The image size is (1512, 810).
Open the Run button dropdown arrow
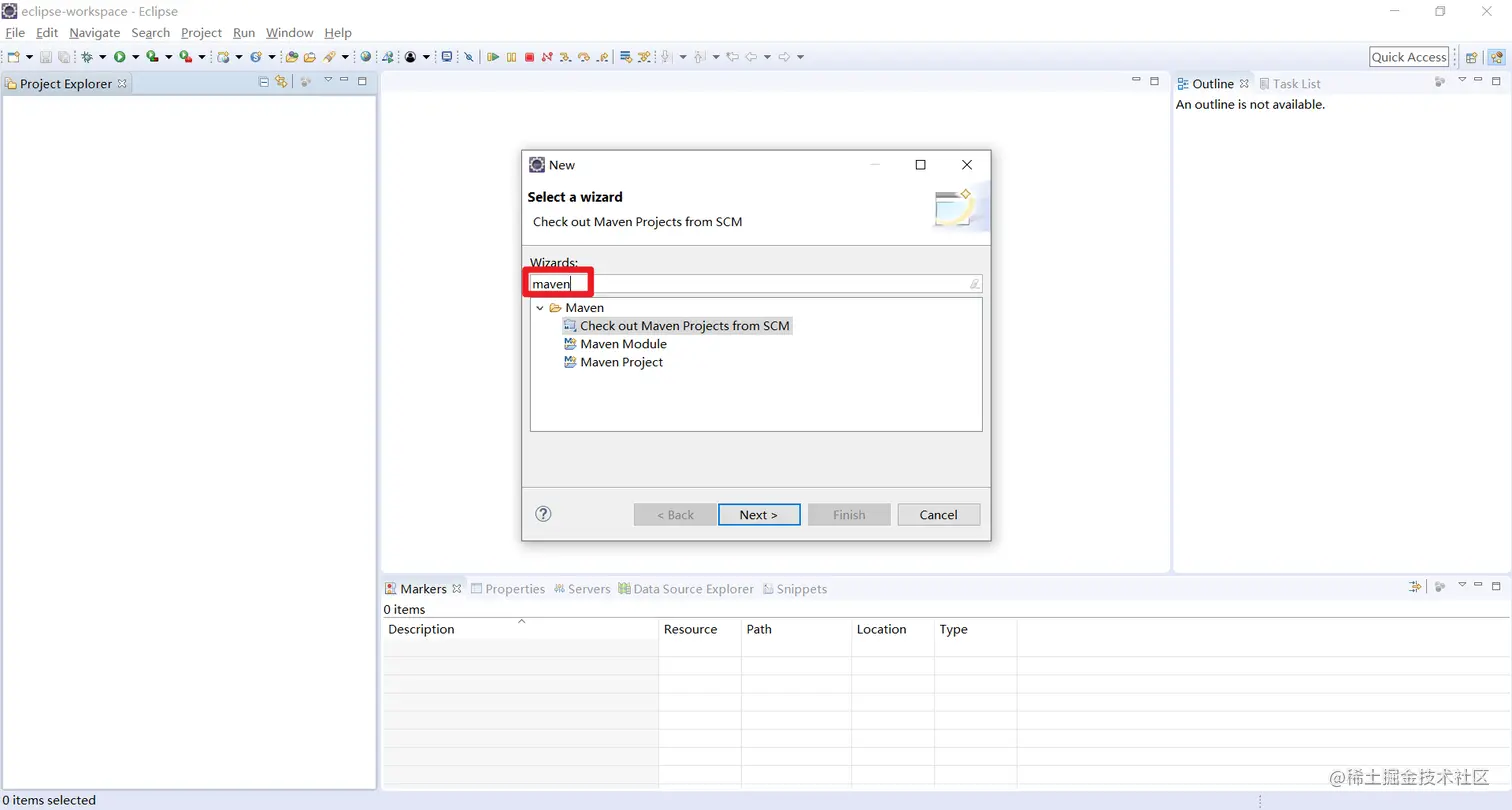click(135, 57)
